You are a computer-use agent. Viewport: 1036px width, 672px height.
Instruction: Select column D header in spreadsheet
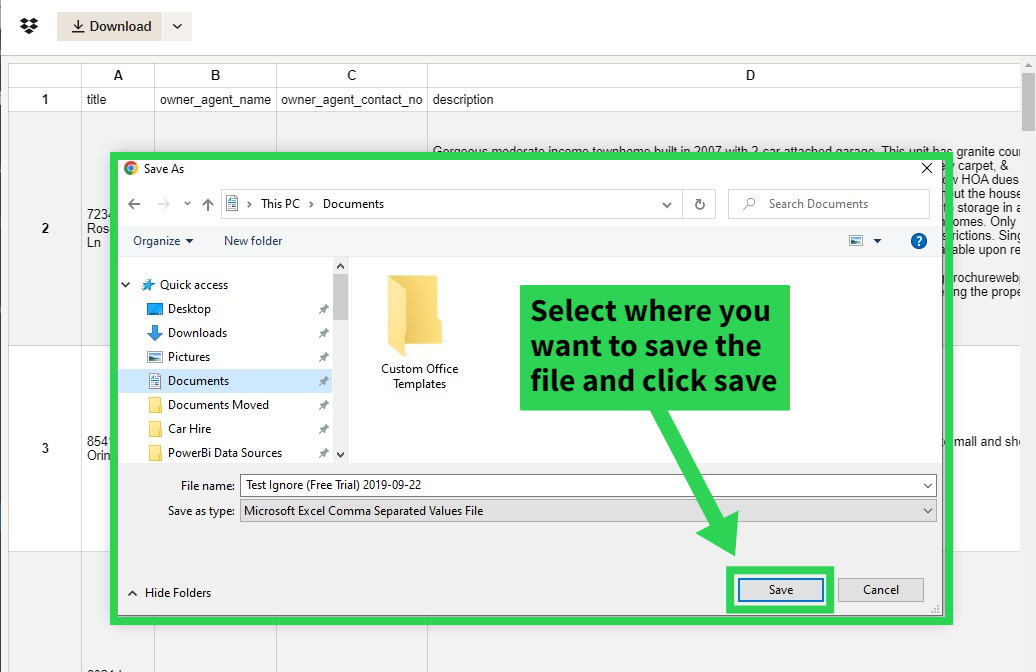coord(723,75)
